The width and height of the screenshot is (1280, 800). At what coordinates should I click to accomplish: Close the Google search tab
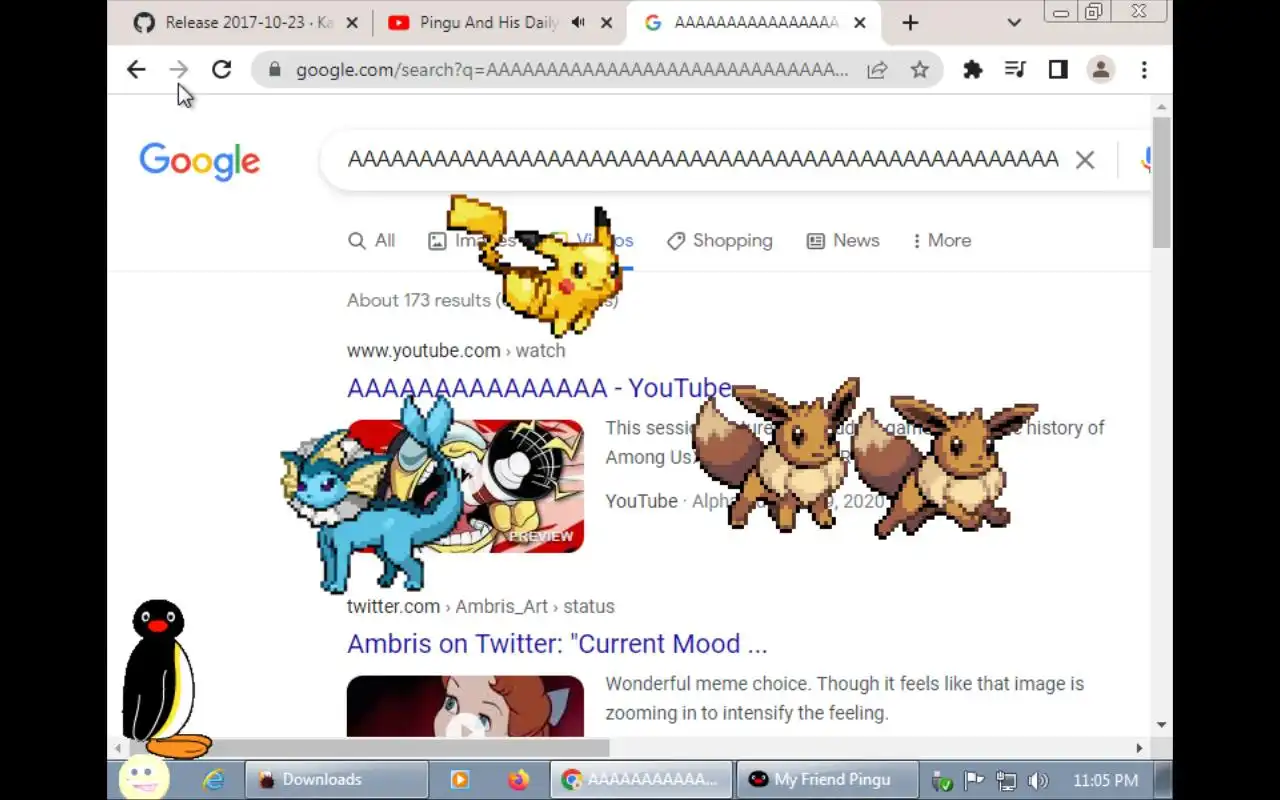(860, 22)
